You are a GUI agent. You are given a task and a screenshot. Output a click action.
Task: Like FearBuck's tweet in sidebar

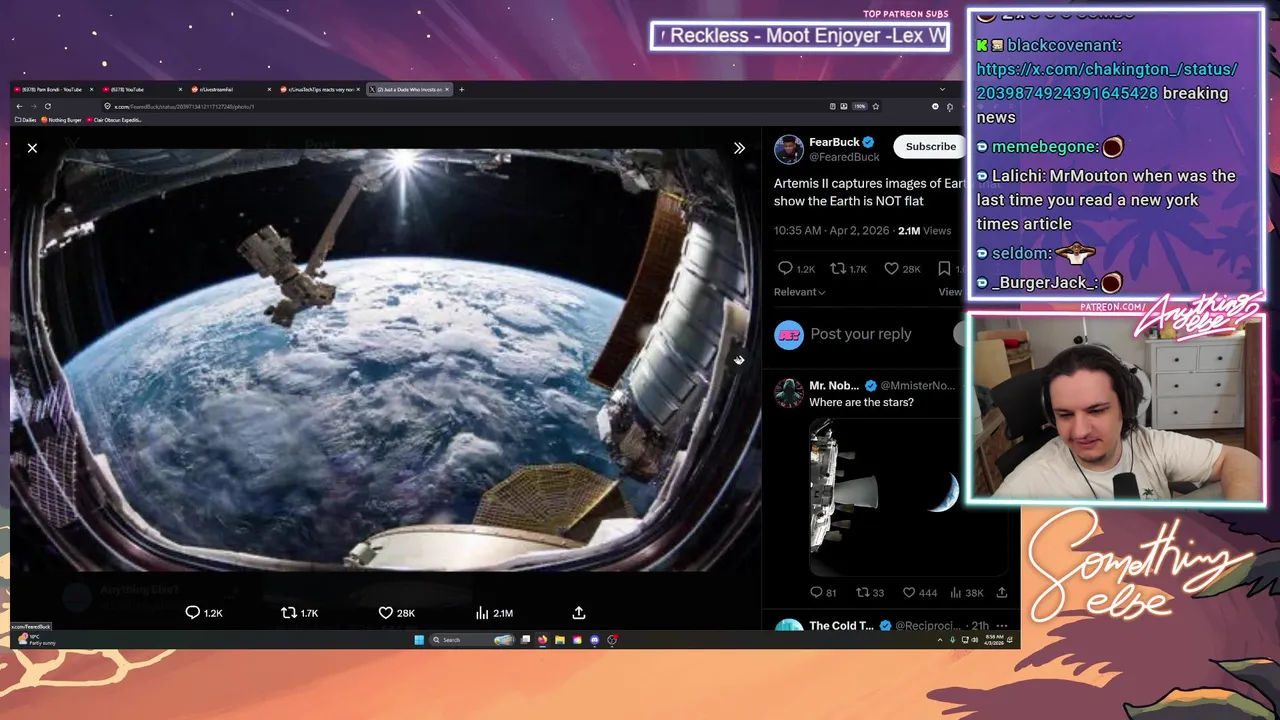[x=891, y=268]
